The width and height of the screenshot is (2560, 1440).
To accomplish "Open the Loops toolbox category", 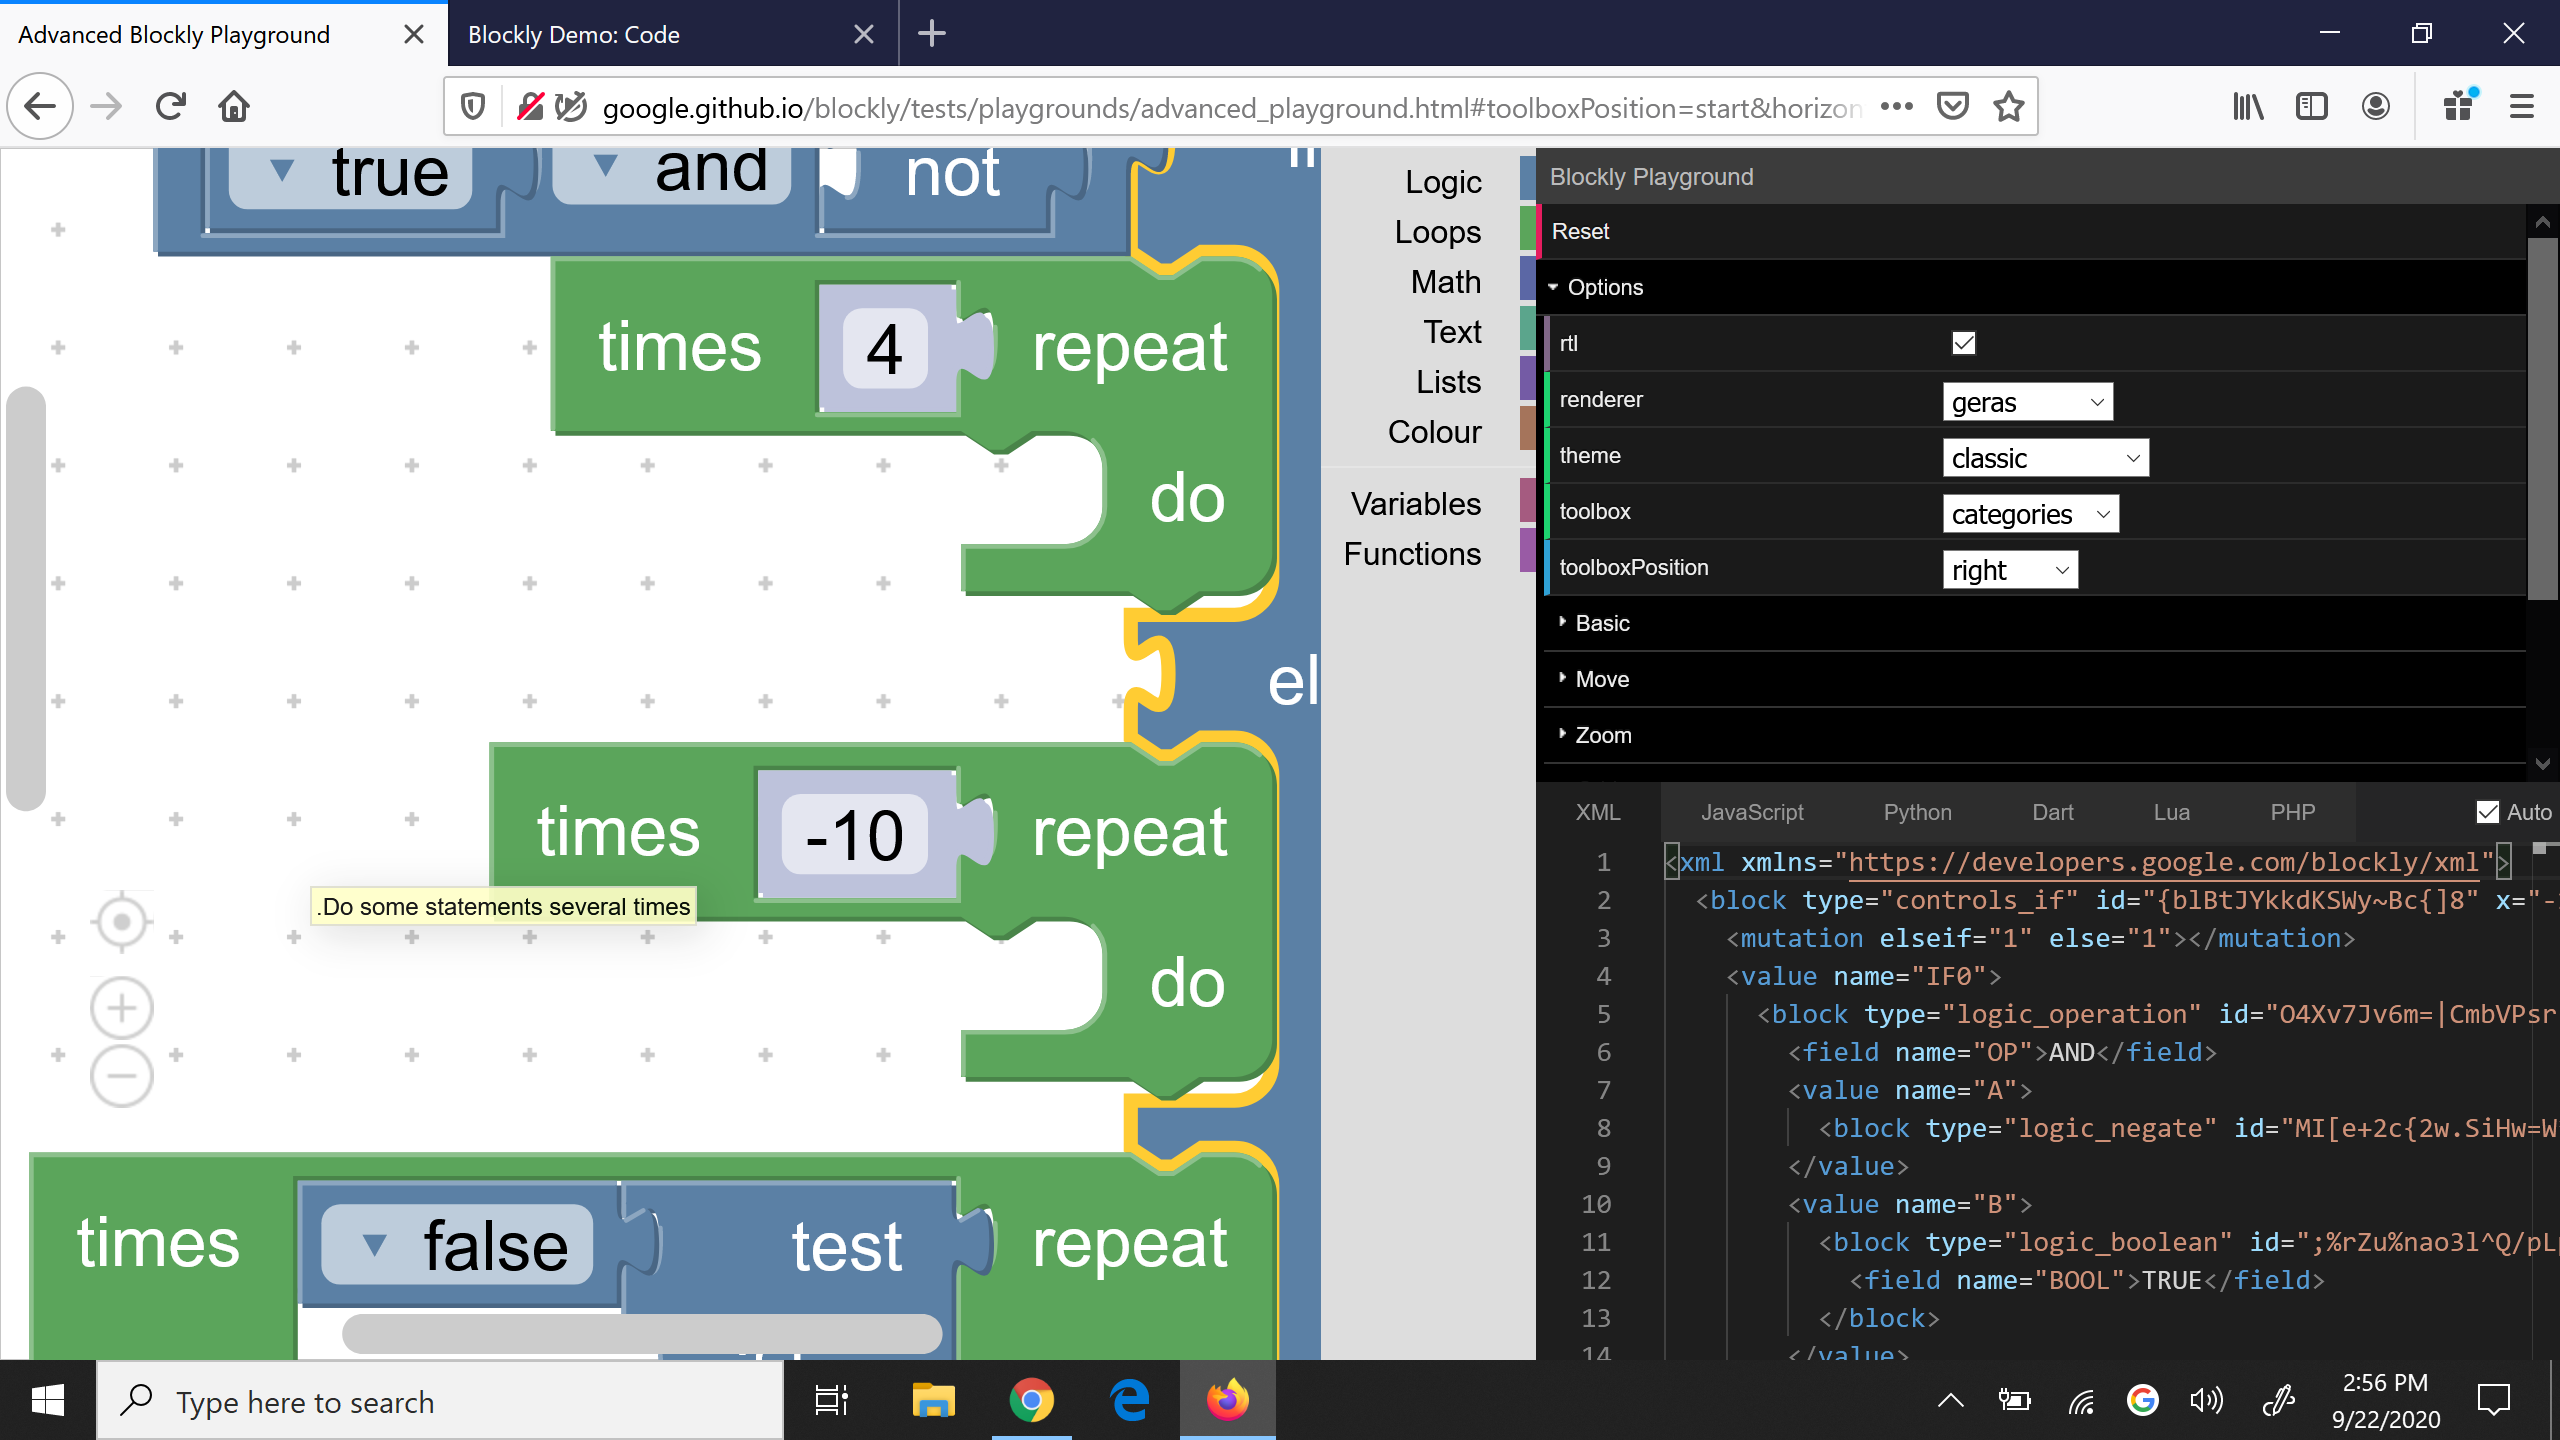I will click(x=1437, y=232).
